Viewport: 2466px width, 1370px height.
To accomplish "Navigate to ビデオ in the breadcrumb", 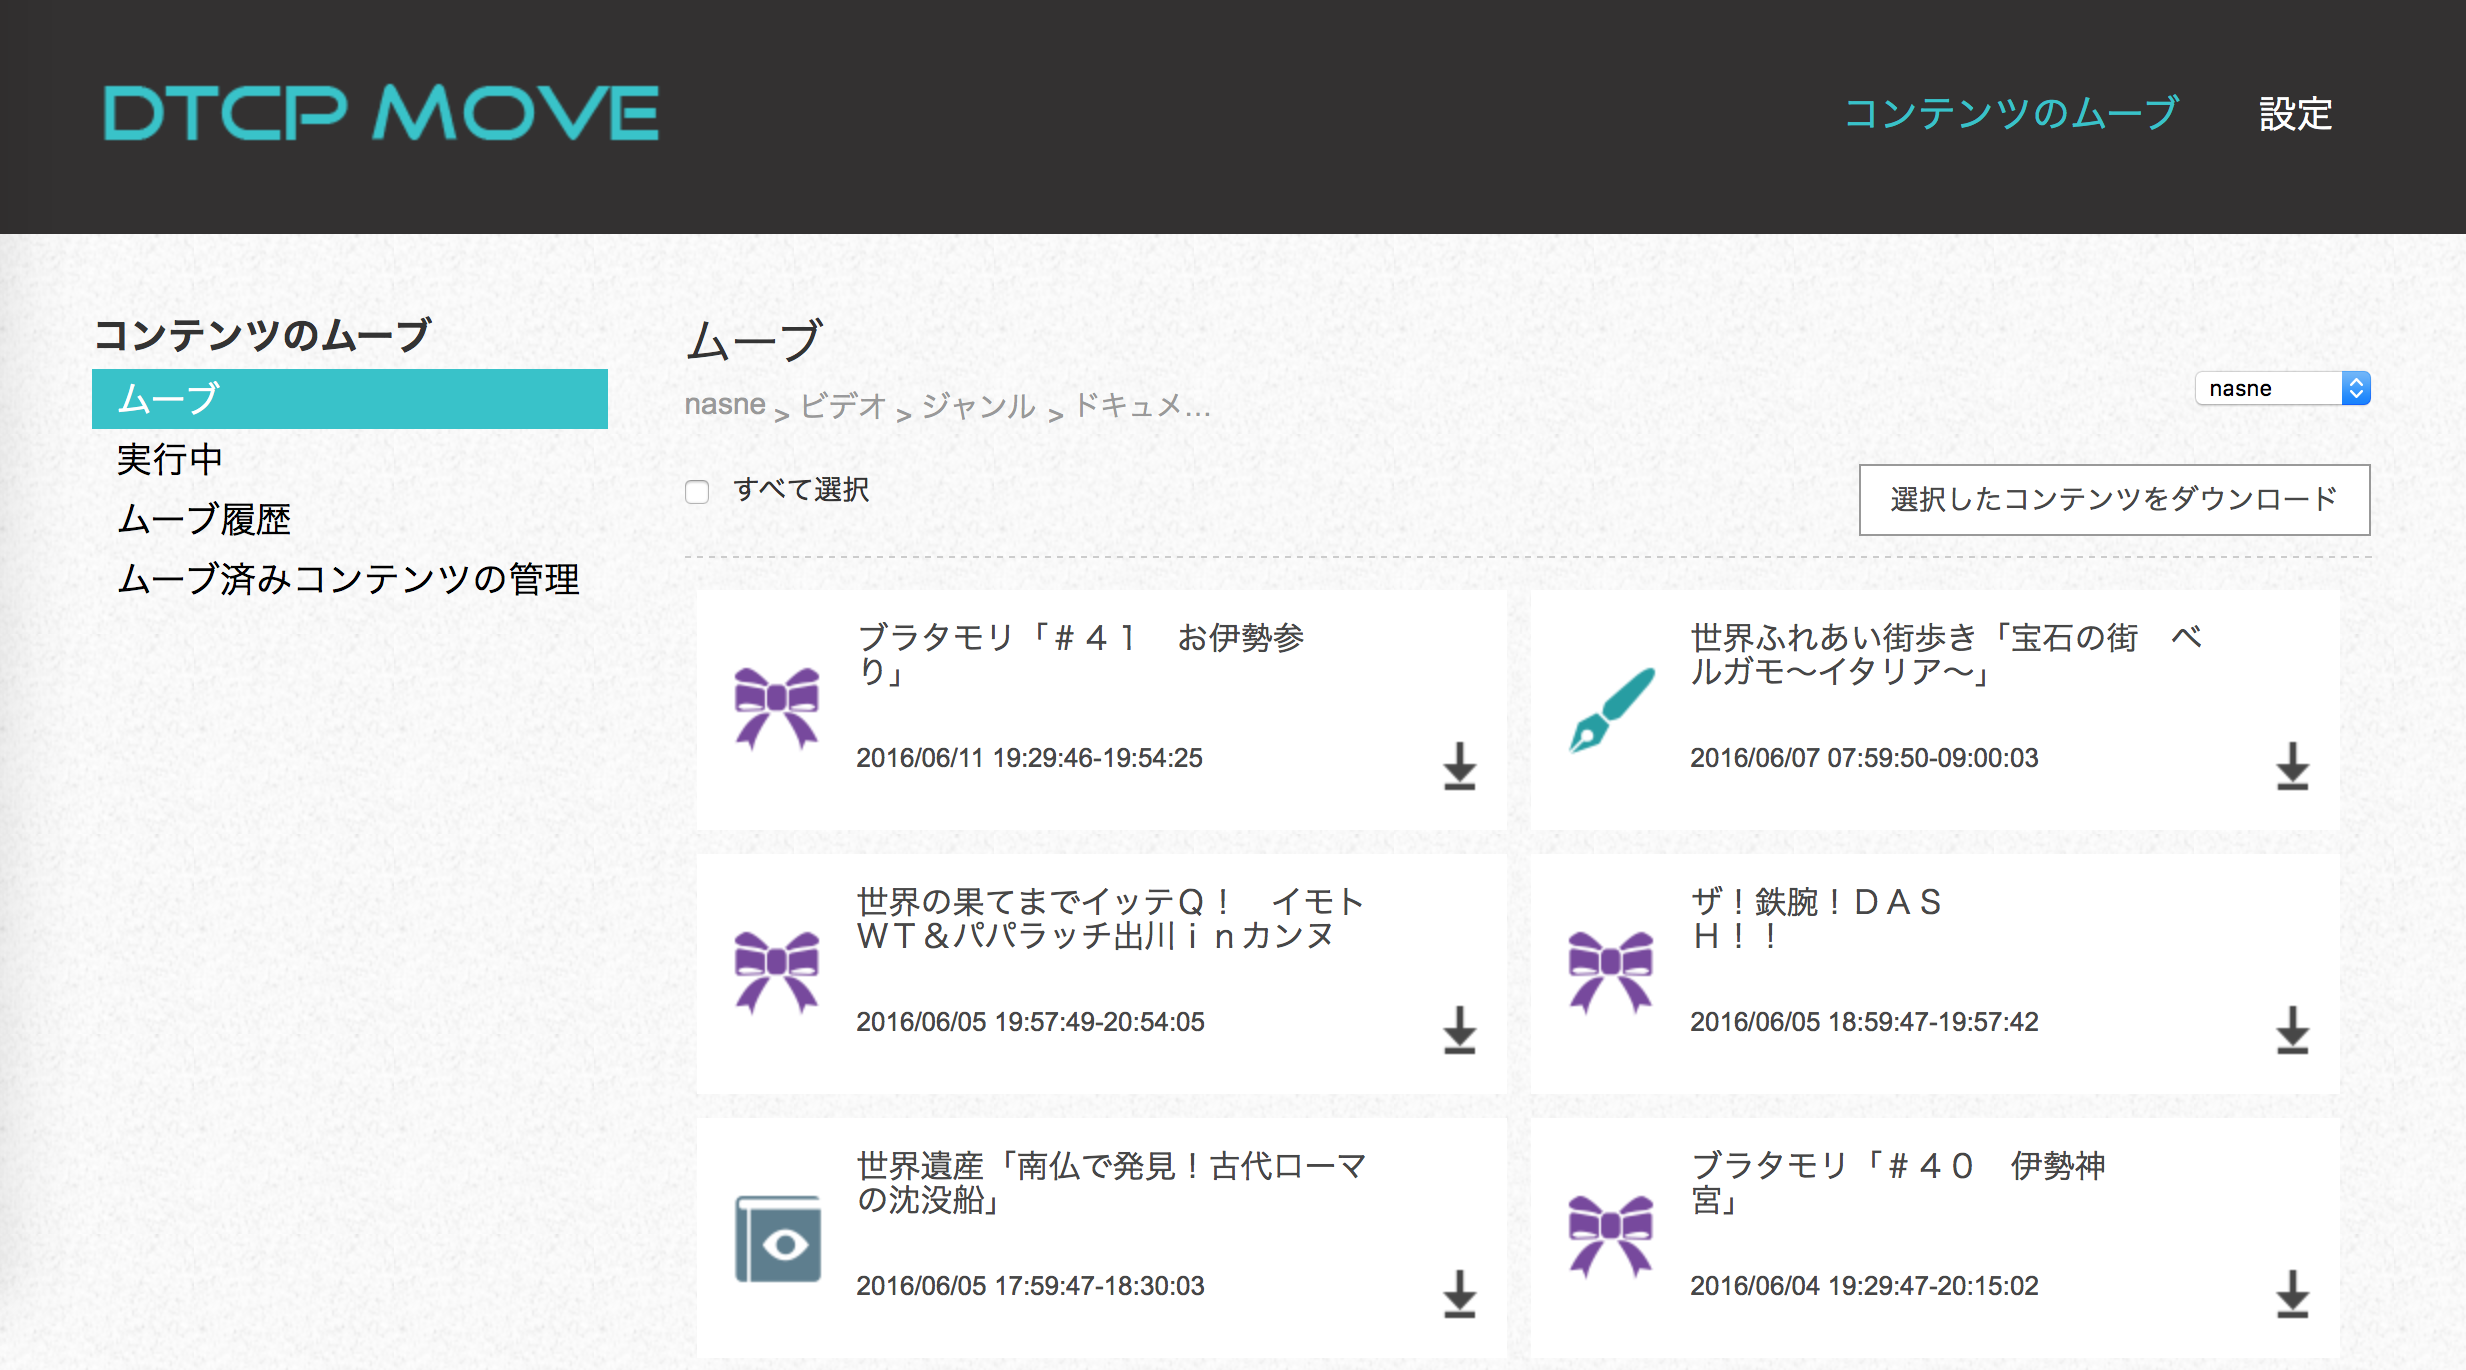I will click(843, 405).
